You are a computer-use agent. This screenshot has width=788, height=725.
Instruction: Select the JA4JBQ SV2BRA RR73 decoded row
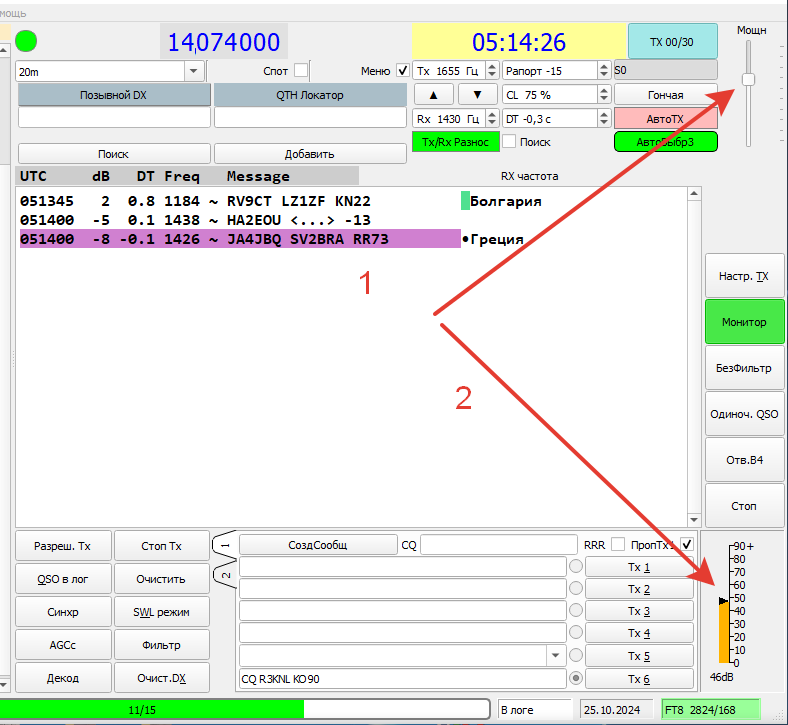pyautogui.click(x=240, y=239)
